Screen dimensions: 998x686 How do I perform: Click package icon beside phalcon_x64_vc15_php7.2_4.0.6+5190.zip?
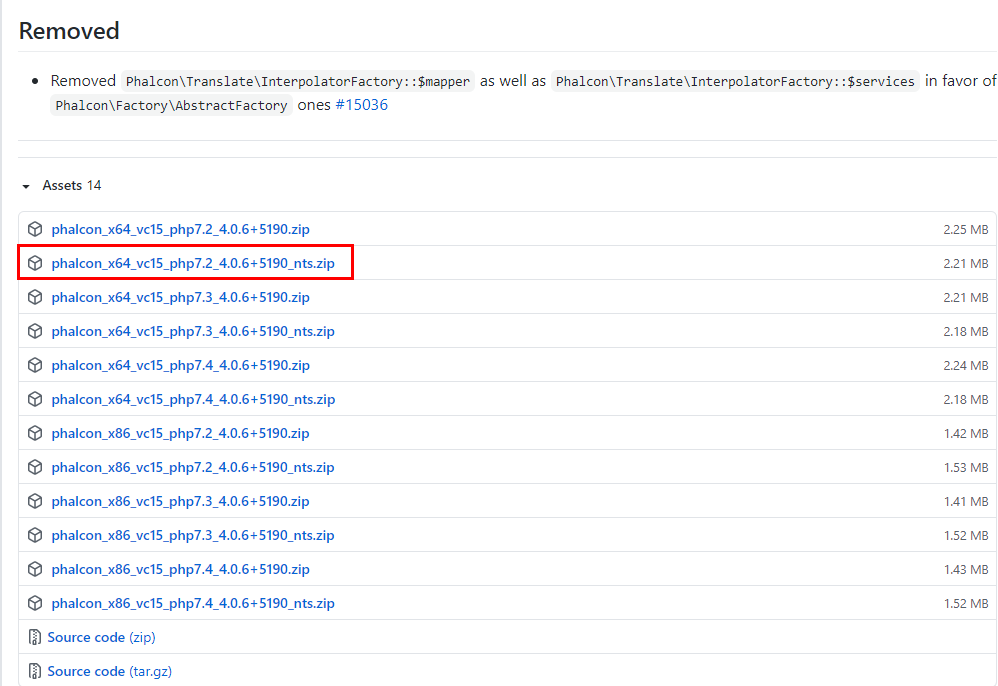(35, 229)
